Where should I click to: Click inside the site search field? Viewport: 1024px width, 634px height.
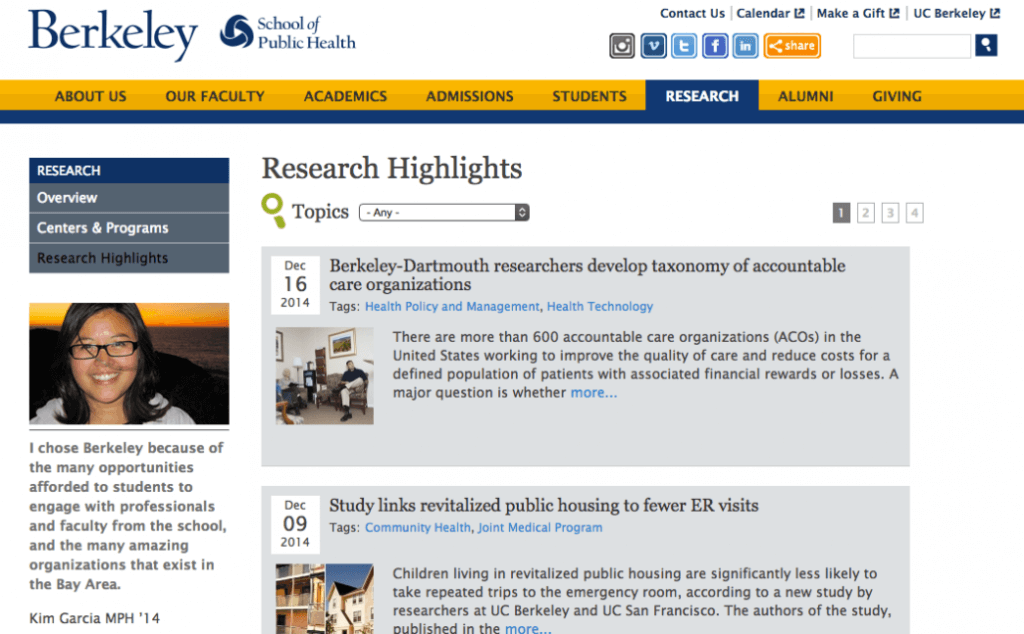tap(912, 46)
